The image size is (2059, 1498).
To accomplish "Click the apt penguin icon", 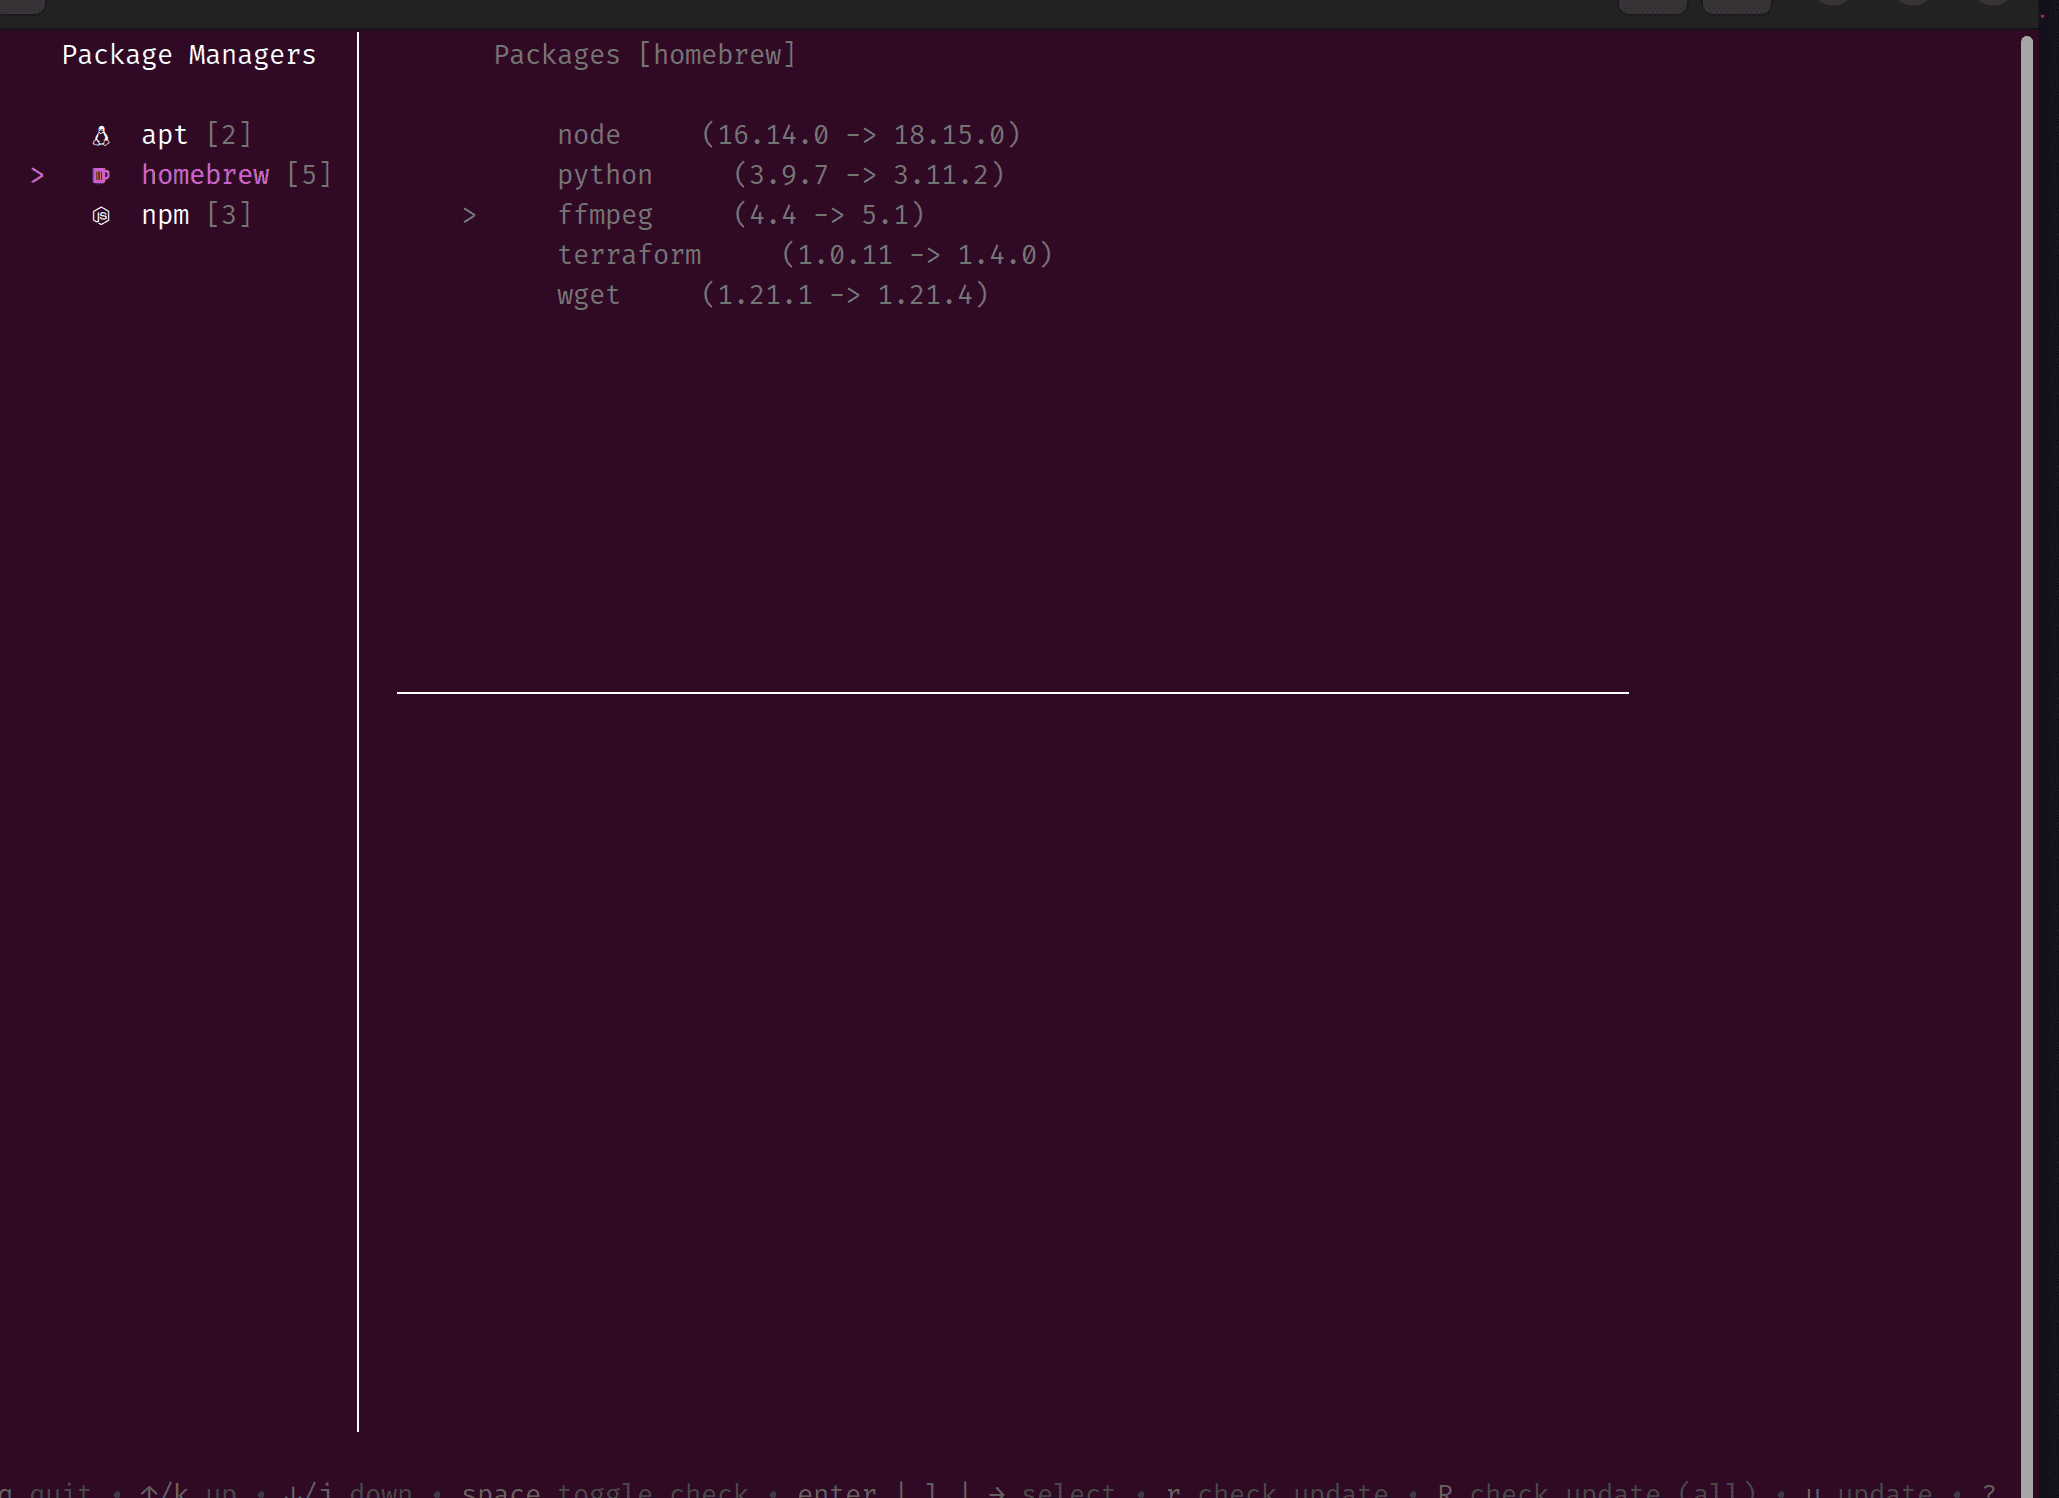I will 101,136.
